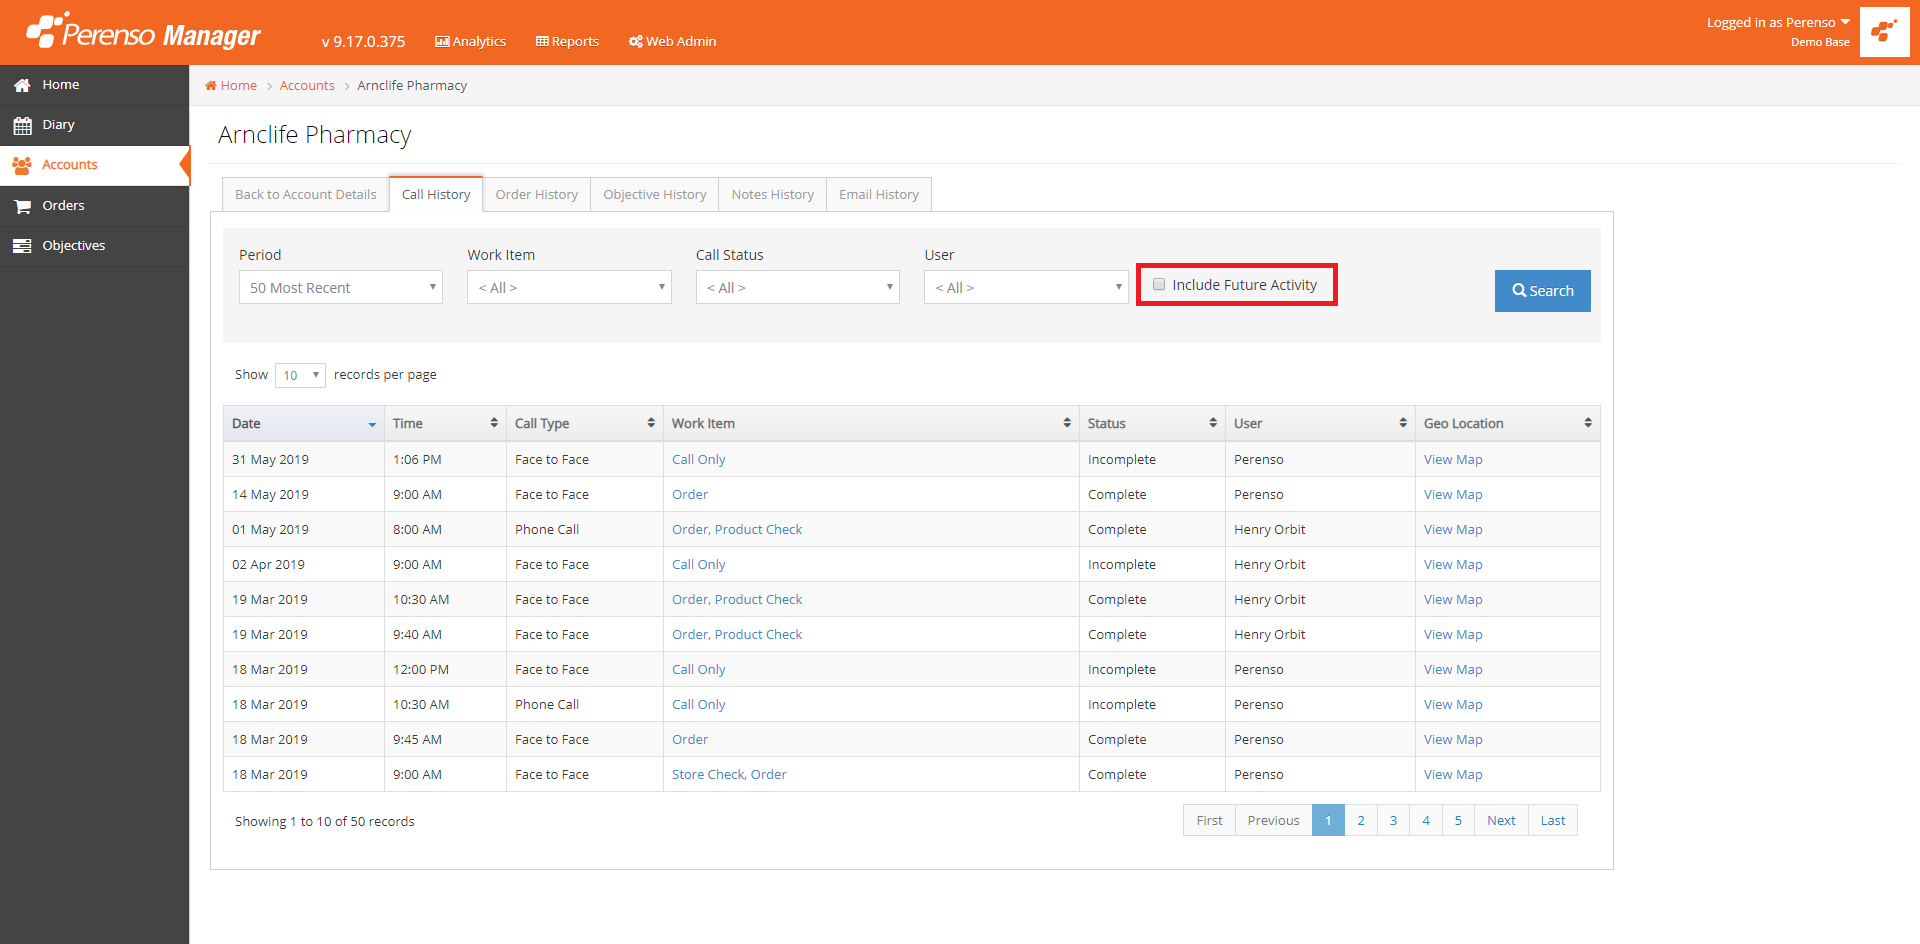This screenshot has height=944, width=1920.
Task: Click the Perenso Manager logo
Action: (143, 32)
